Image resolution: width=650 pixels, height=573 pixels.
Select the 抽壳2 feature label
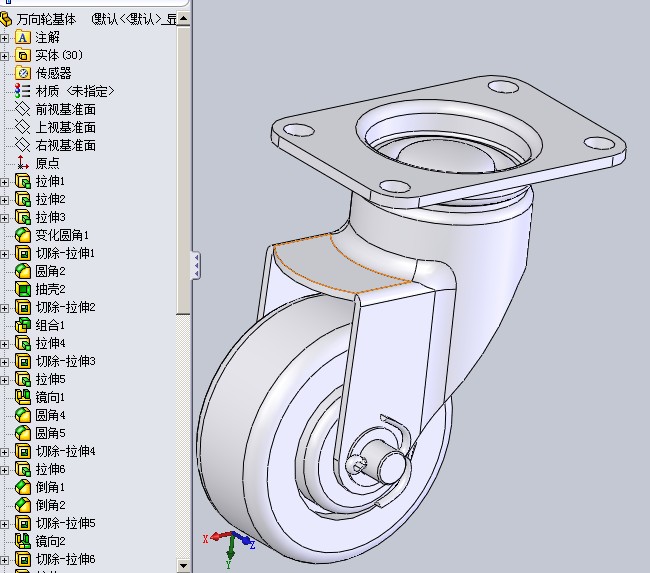pyautogui.click(x=50, y=289)
